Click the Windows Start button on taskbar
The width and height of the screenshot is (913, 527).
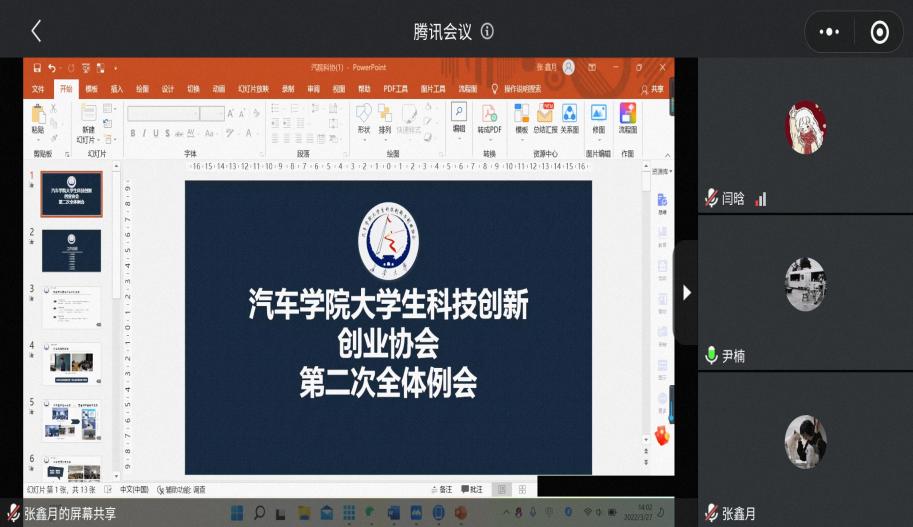pos(237,513)
